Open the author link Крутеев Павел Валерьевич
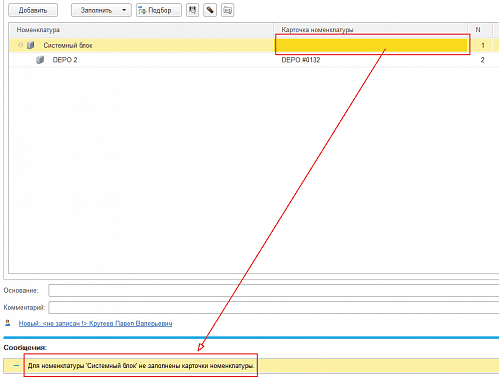 pyautogui.click(x=95, y=323)
